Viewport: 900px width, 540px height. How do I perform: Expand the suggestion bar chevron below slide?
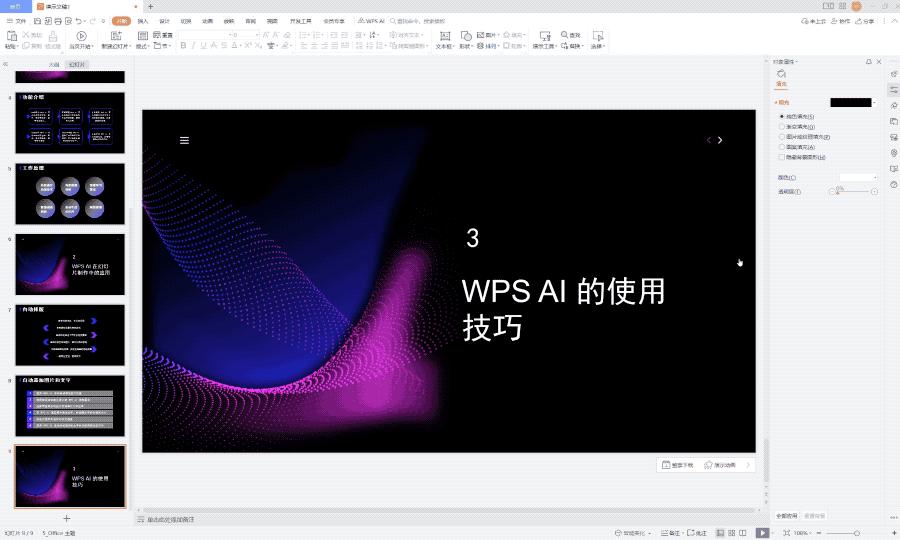(748, 465)
